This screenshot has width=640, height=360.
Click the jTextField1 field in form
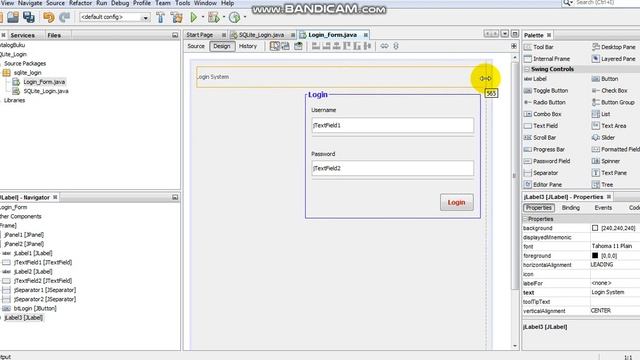[393, 125]
